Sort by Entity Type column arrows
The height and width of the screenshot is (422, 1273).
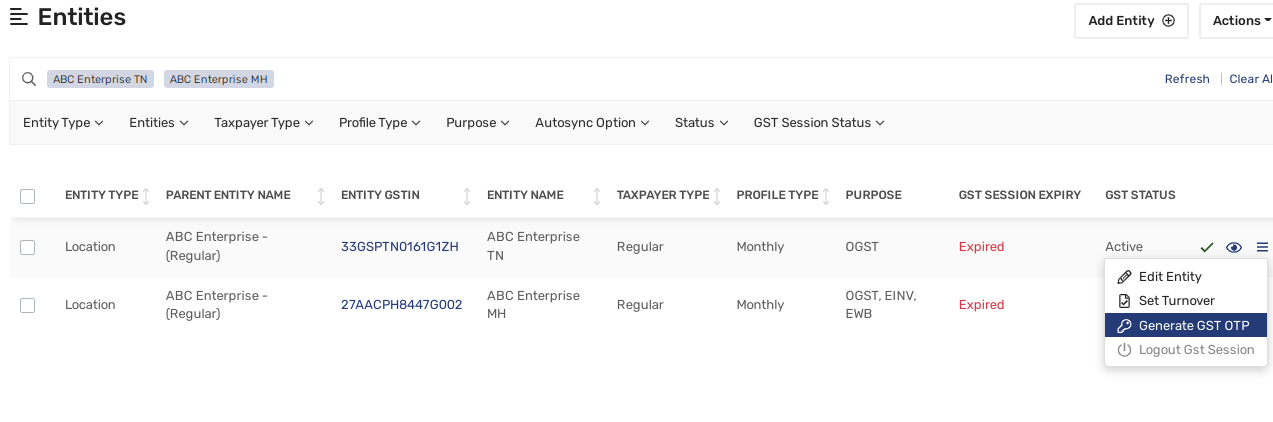click(146, 196)
